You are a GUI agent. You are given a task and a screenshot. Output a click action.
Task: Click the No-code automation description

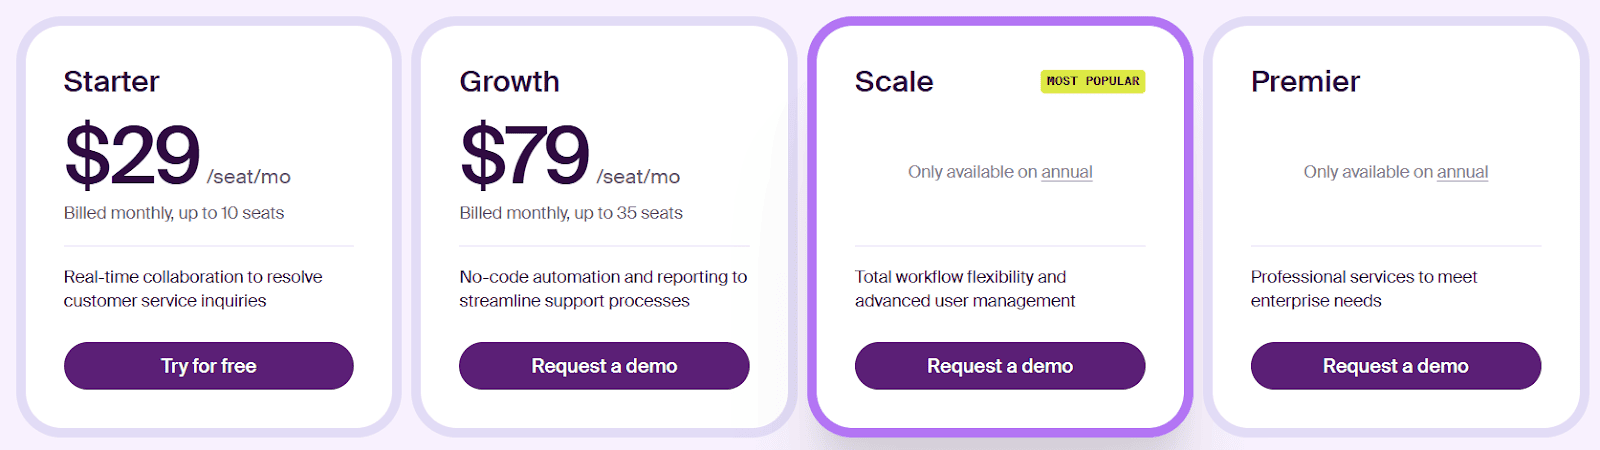click(604, 289)
